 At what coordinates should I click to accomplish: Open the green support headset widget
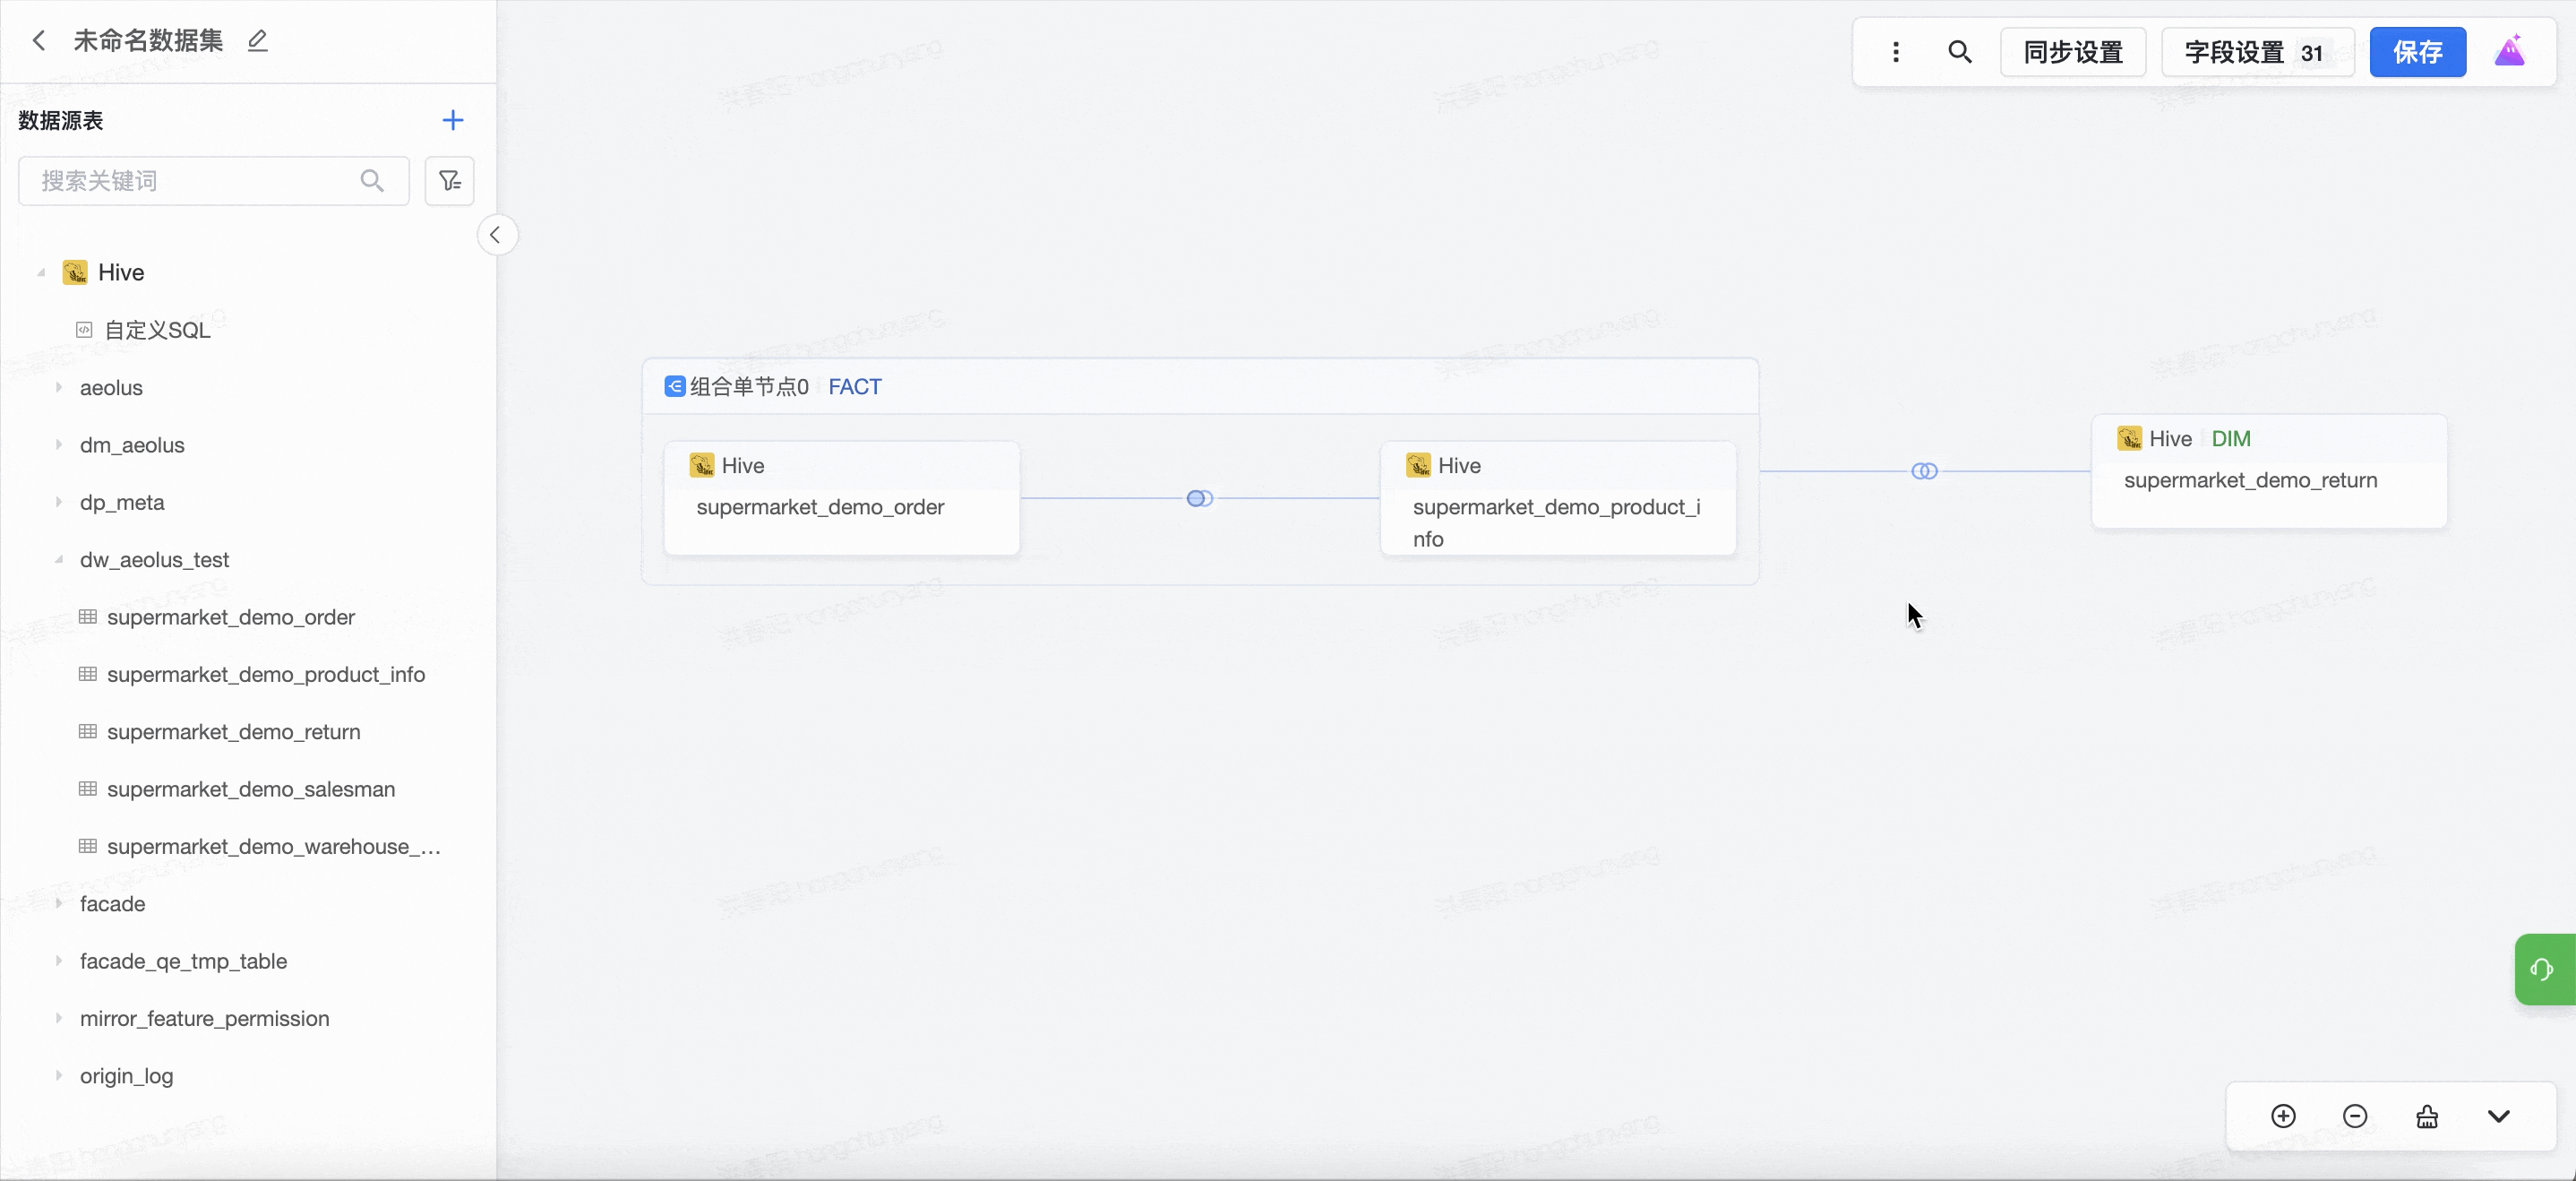coord(2543,969)
